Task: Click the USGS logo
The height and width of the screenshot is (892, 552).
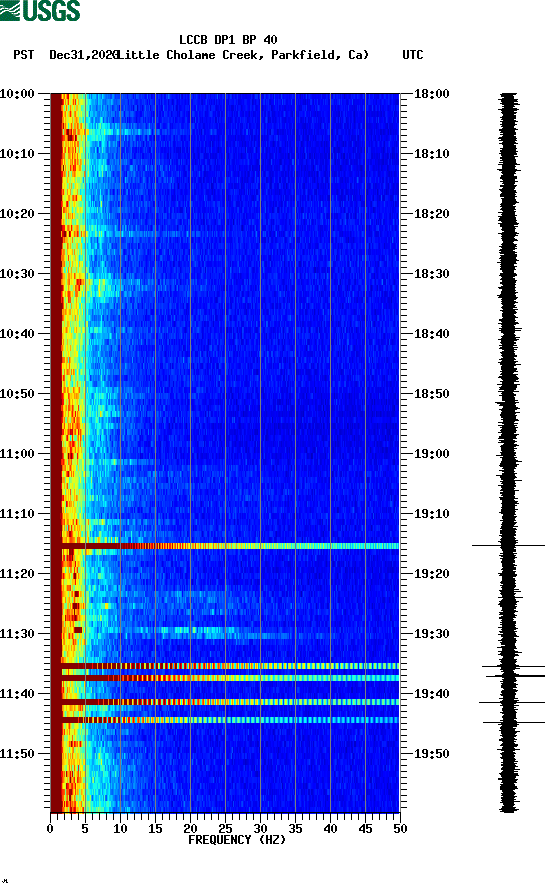Action: (x=40, y=10)
